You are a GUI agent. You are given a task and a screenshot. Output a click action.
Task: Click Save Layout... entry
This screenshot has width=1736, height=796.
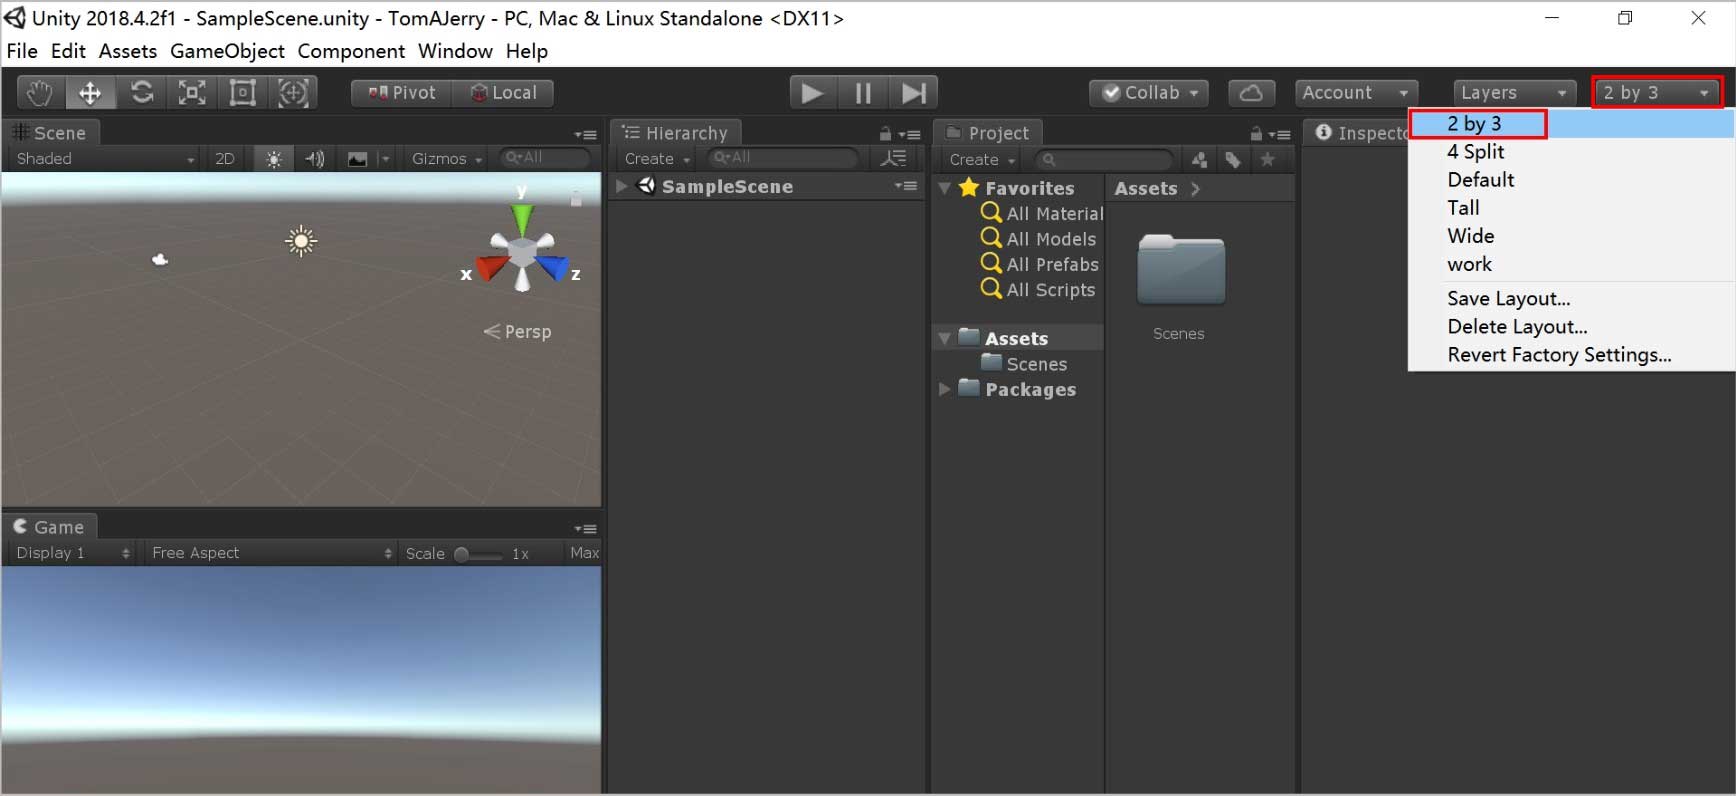click(x=1508, y=299)
